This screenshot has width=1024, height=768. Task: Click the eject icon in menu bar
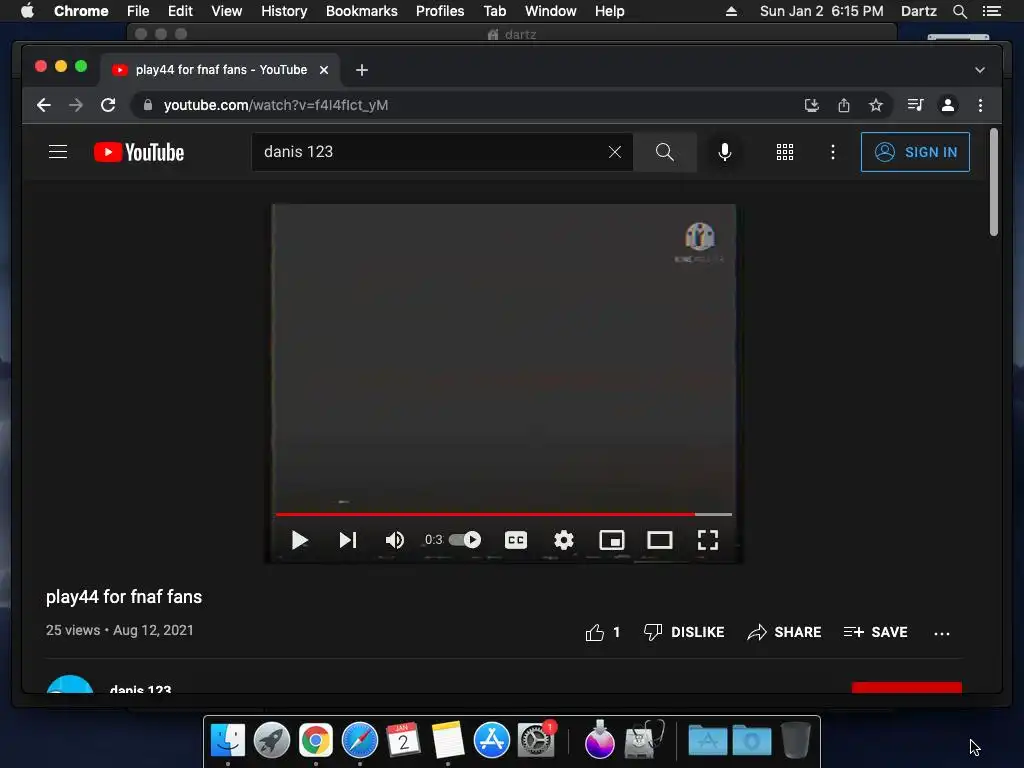(x=731, y=11)
